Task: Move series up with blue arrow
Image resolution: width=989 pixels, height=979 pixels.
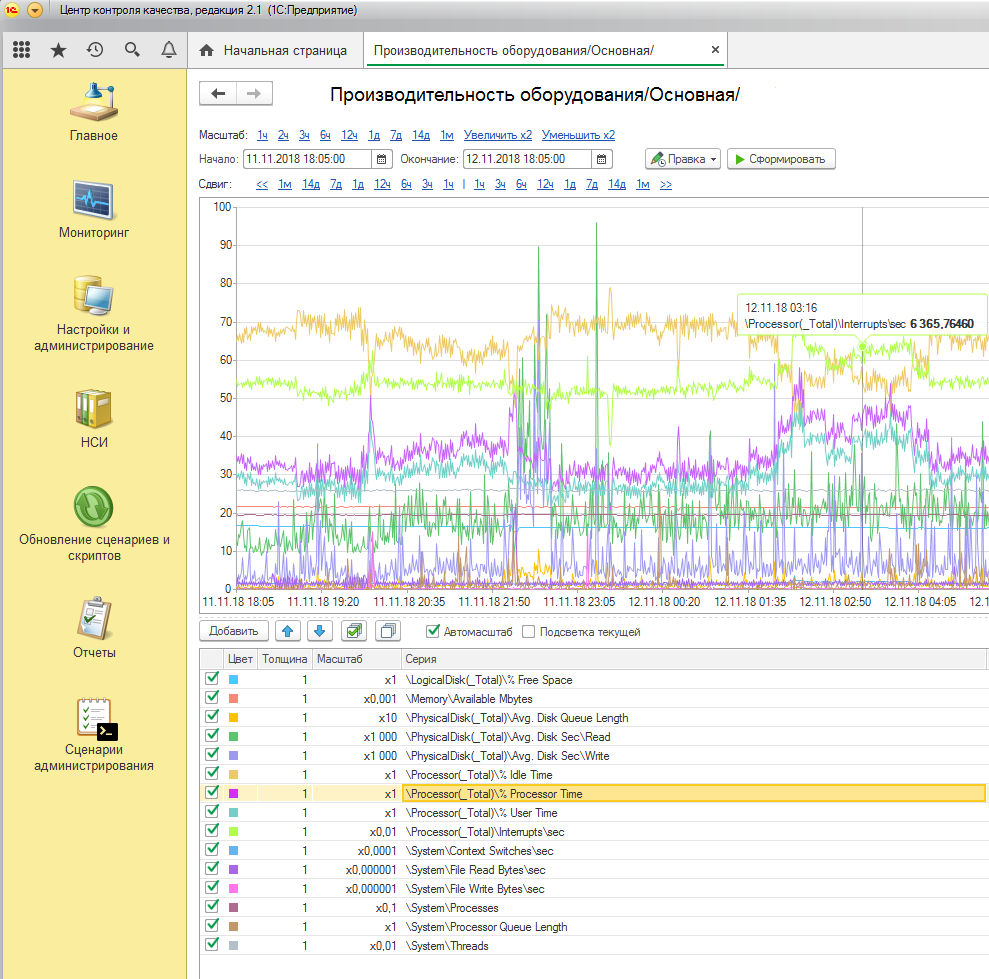Action: pyautogui.click(x=287, y=631)
